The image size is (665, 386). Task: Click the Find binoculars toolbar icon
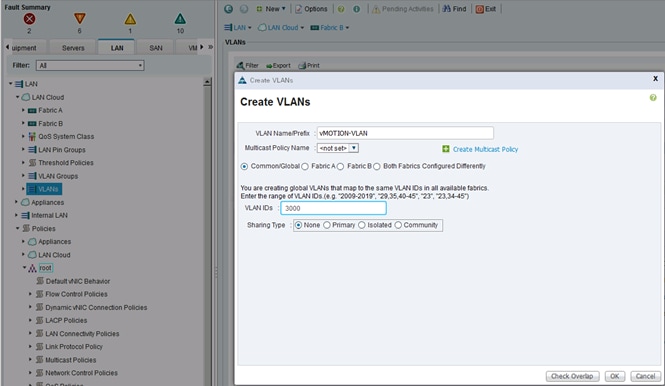[x=447, y=9]
